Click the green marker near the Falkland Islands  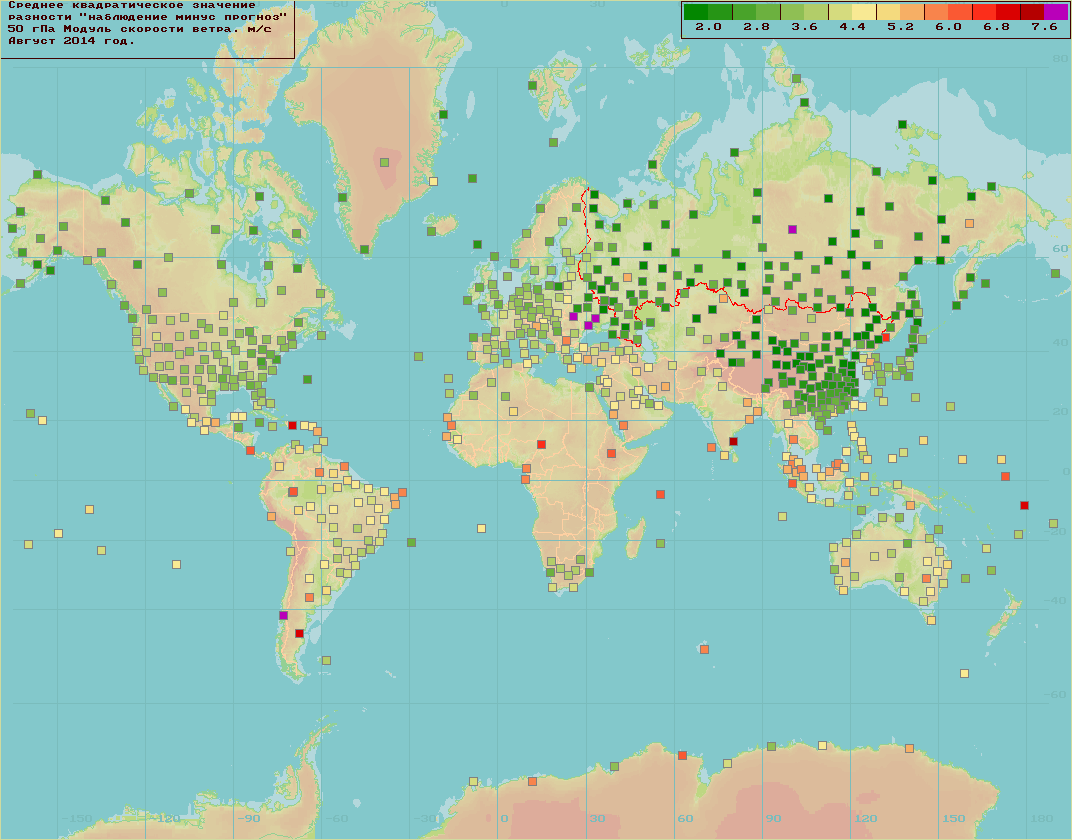tap(327, 660)
